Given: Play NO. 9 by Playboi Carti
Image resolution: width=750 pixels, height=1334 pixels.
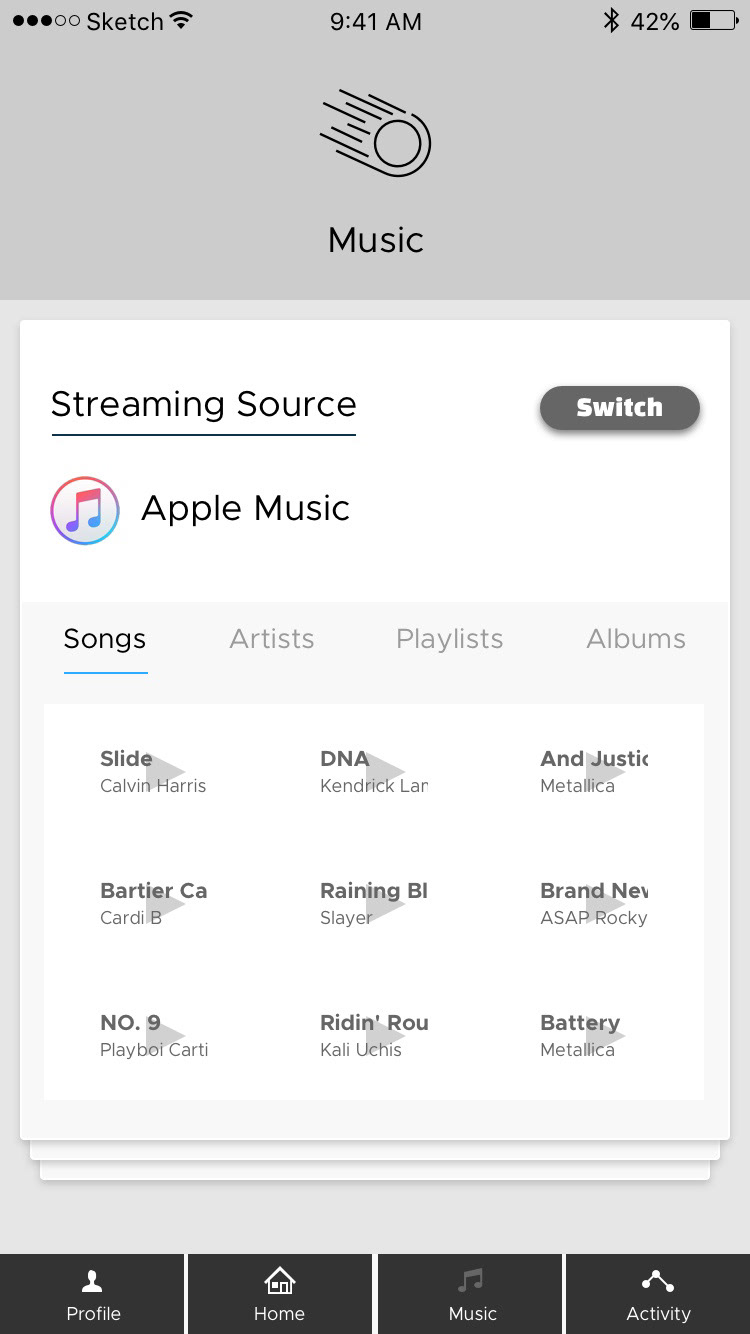Looking at the screenshot, I should [166, 1036].
